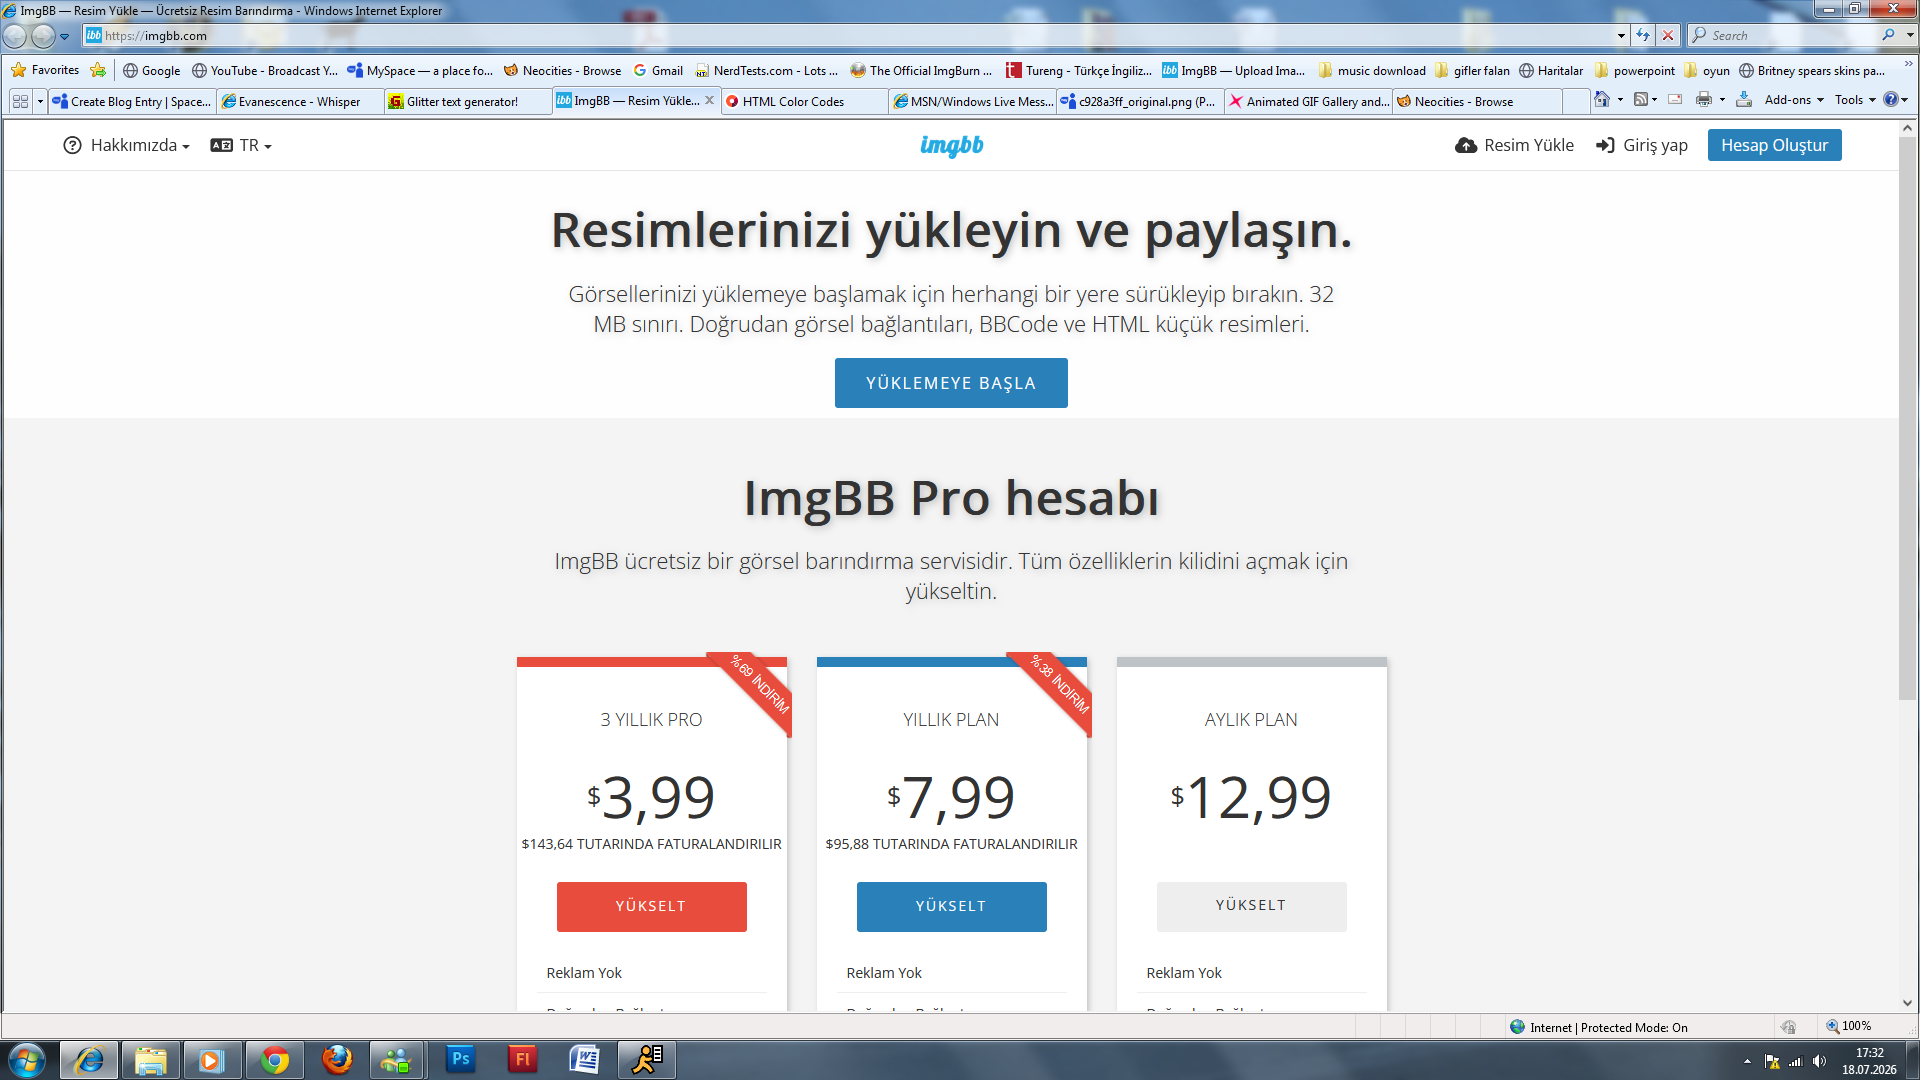
Task: Click the volume speaker tray icon
Action: (1819, 1061)
